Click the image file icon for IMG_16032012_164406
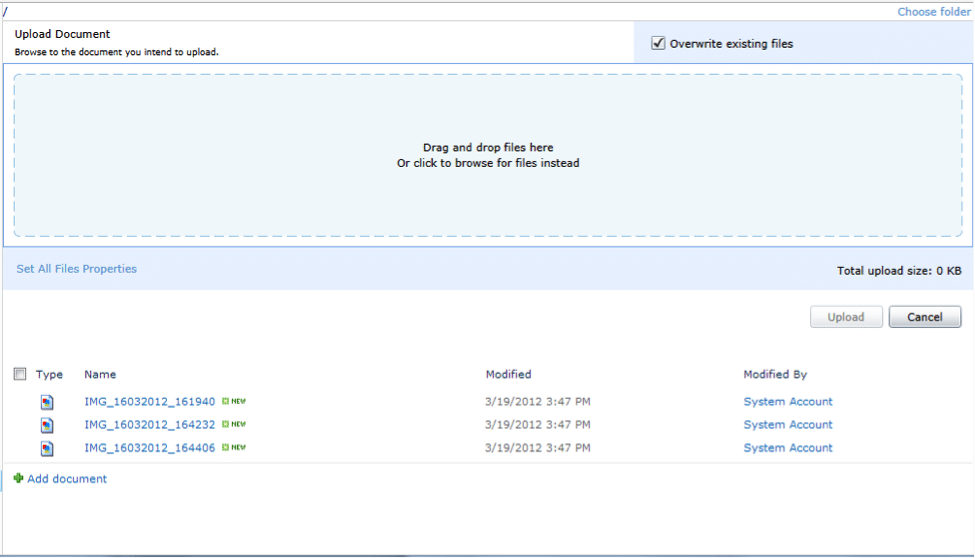This screenshot has height=558, width=975. pyautogui.click(x=47, y=448)
